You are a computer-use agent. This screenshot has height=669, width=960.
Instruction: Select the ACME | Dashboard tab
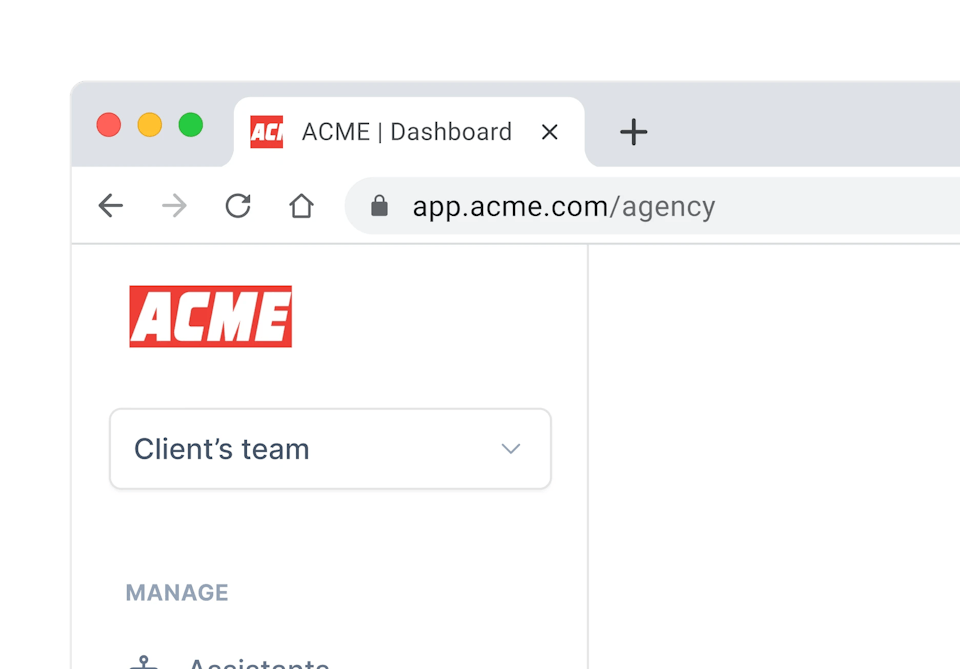click(409, 132)
